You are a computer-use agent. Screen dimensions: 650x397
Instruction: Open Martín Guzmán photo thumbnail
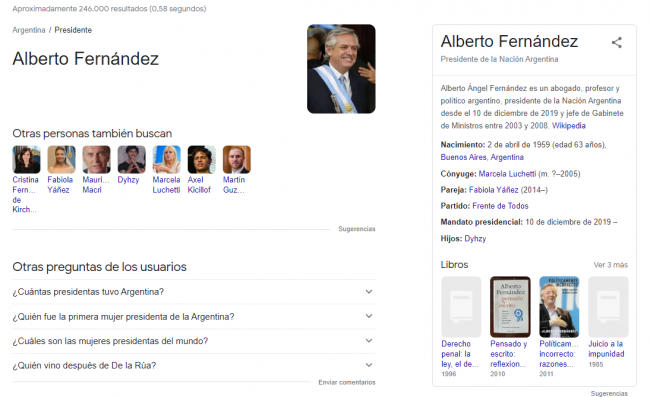[237, 159]
